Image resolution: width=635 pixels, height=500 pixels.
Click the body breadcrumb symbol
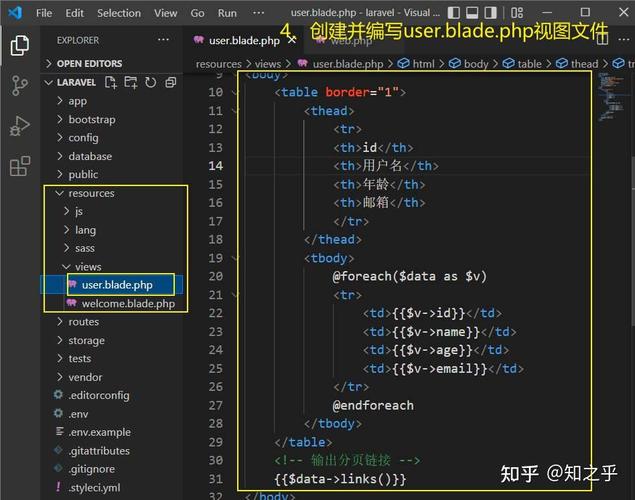469,64
